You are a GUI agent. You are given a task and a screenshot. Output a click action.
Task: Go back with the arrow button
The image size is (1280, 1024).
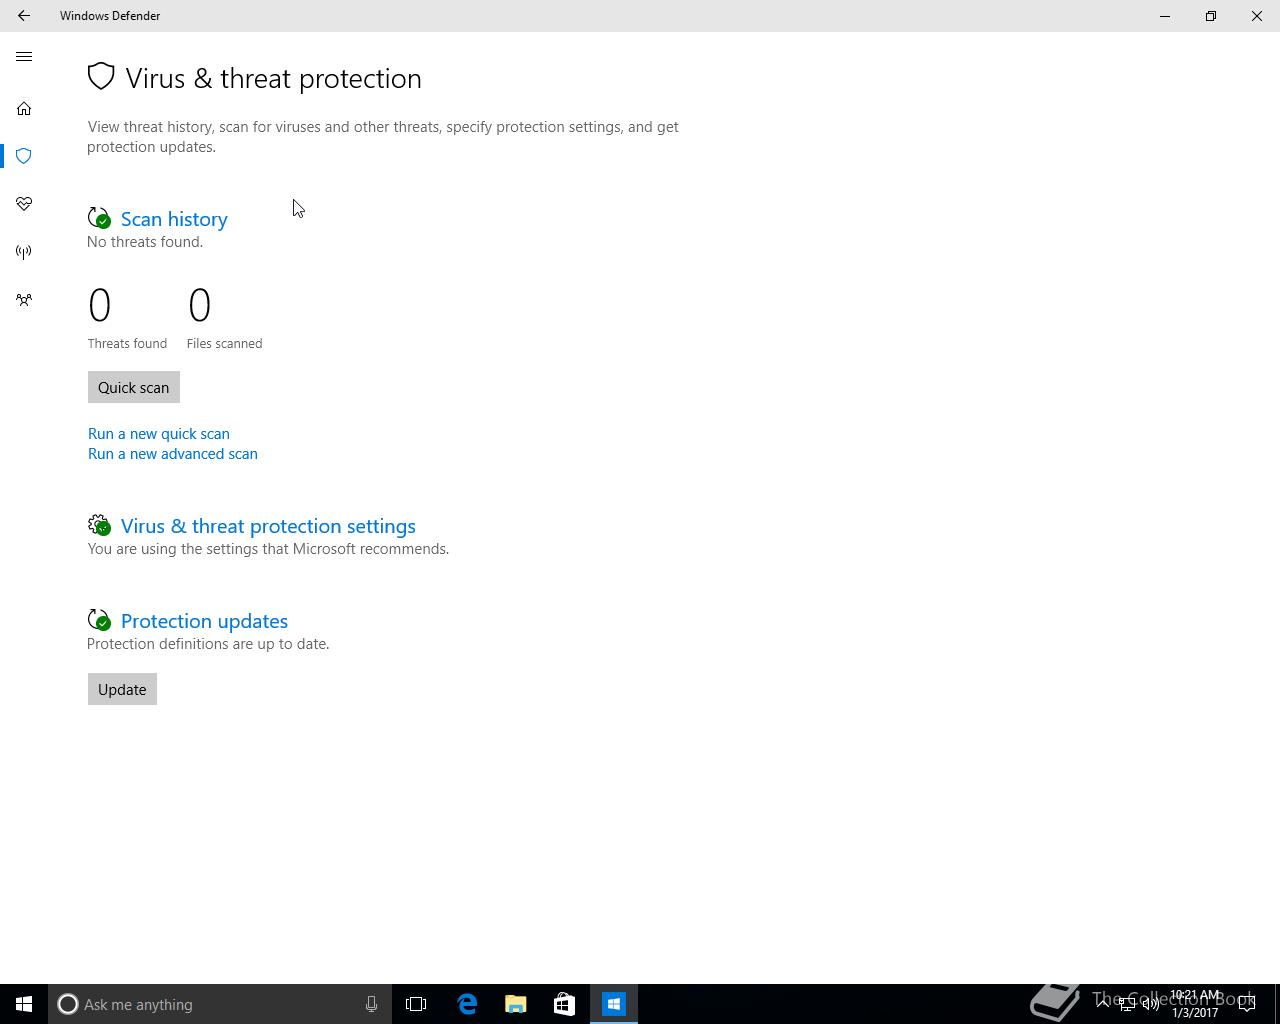[24, 16]
